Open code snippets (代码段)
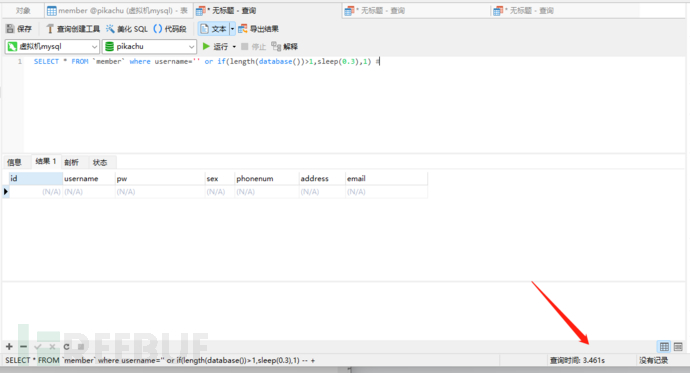The height and width of the screenshot is (373, 690). (170, 29)
